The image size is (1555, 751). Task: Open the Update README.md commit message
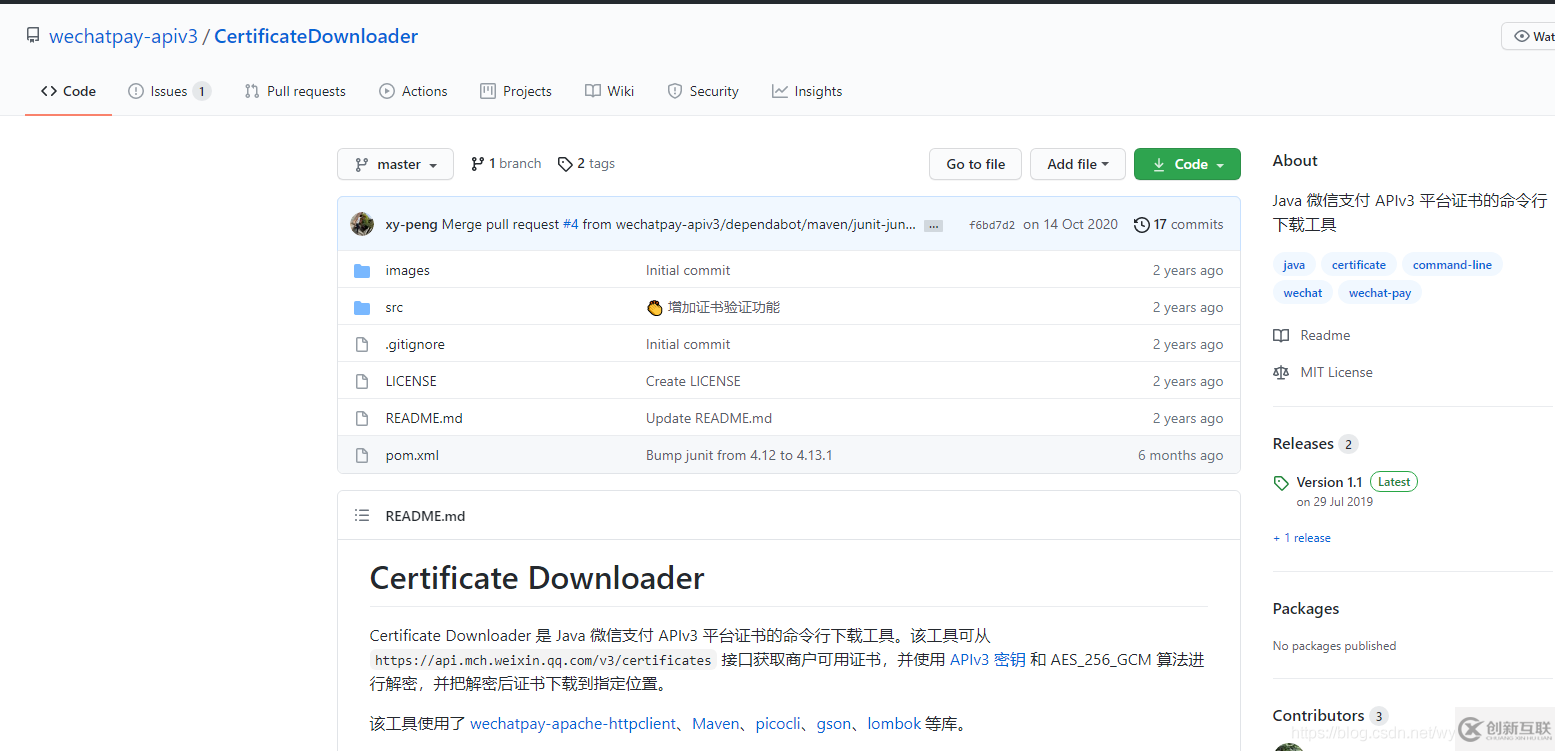click(709, 418)
